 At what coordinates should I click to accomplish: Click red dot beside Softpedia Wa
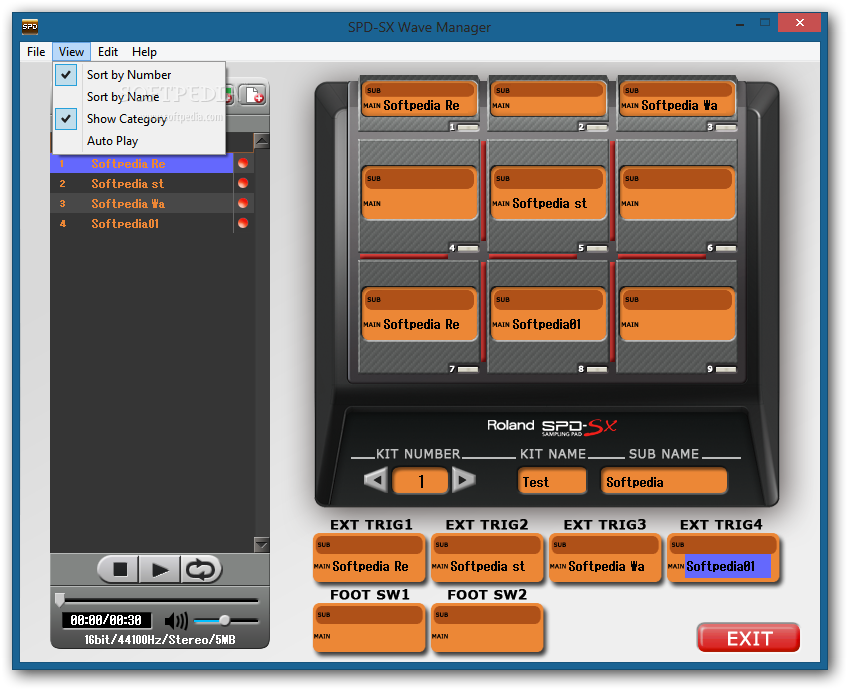243,203
